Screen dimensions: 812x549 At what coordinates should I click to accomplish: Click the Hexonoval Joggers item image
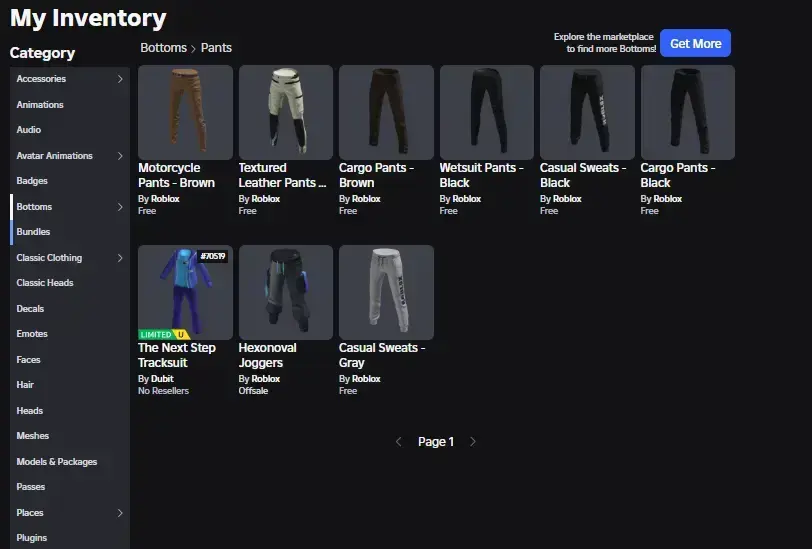286,292
